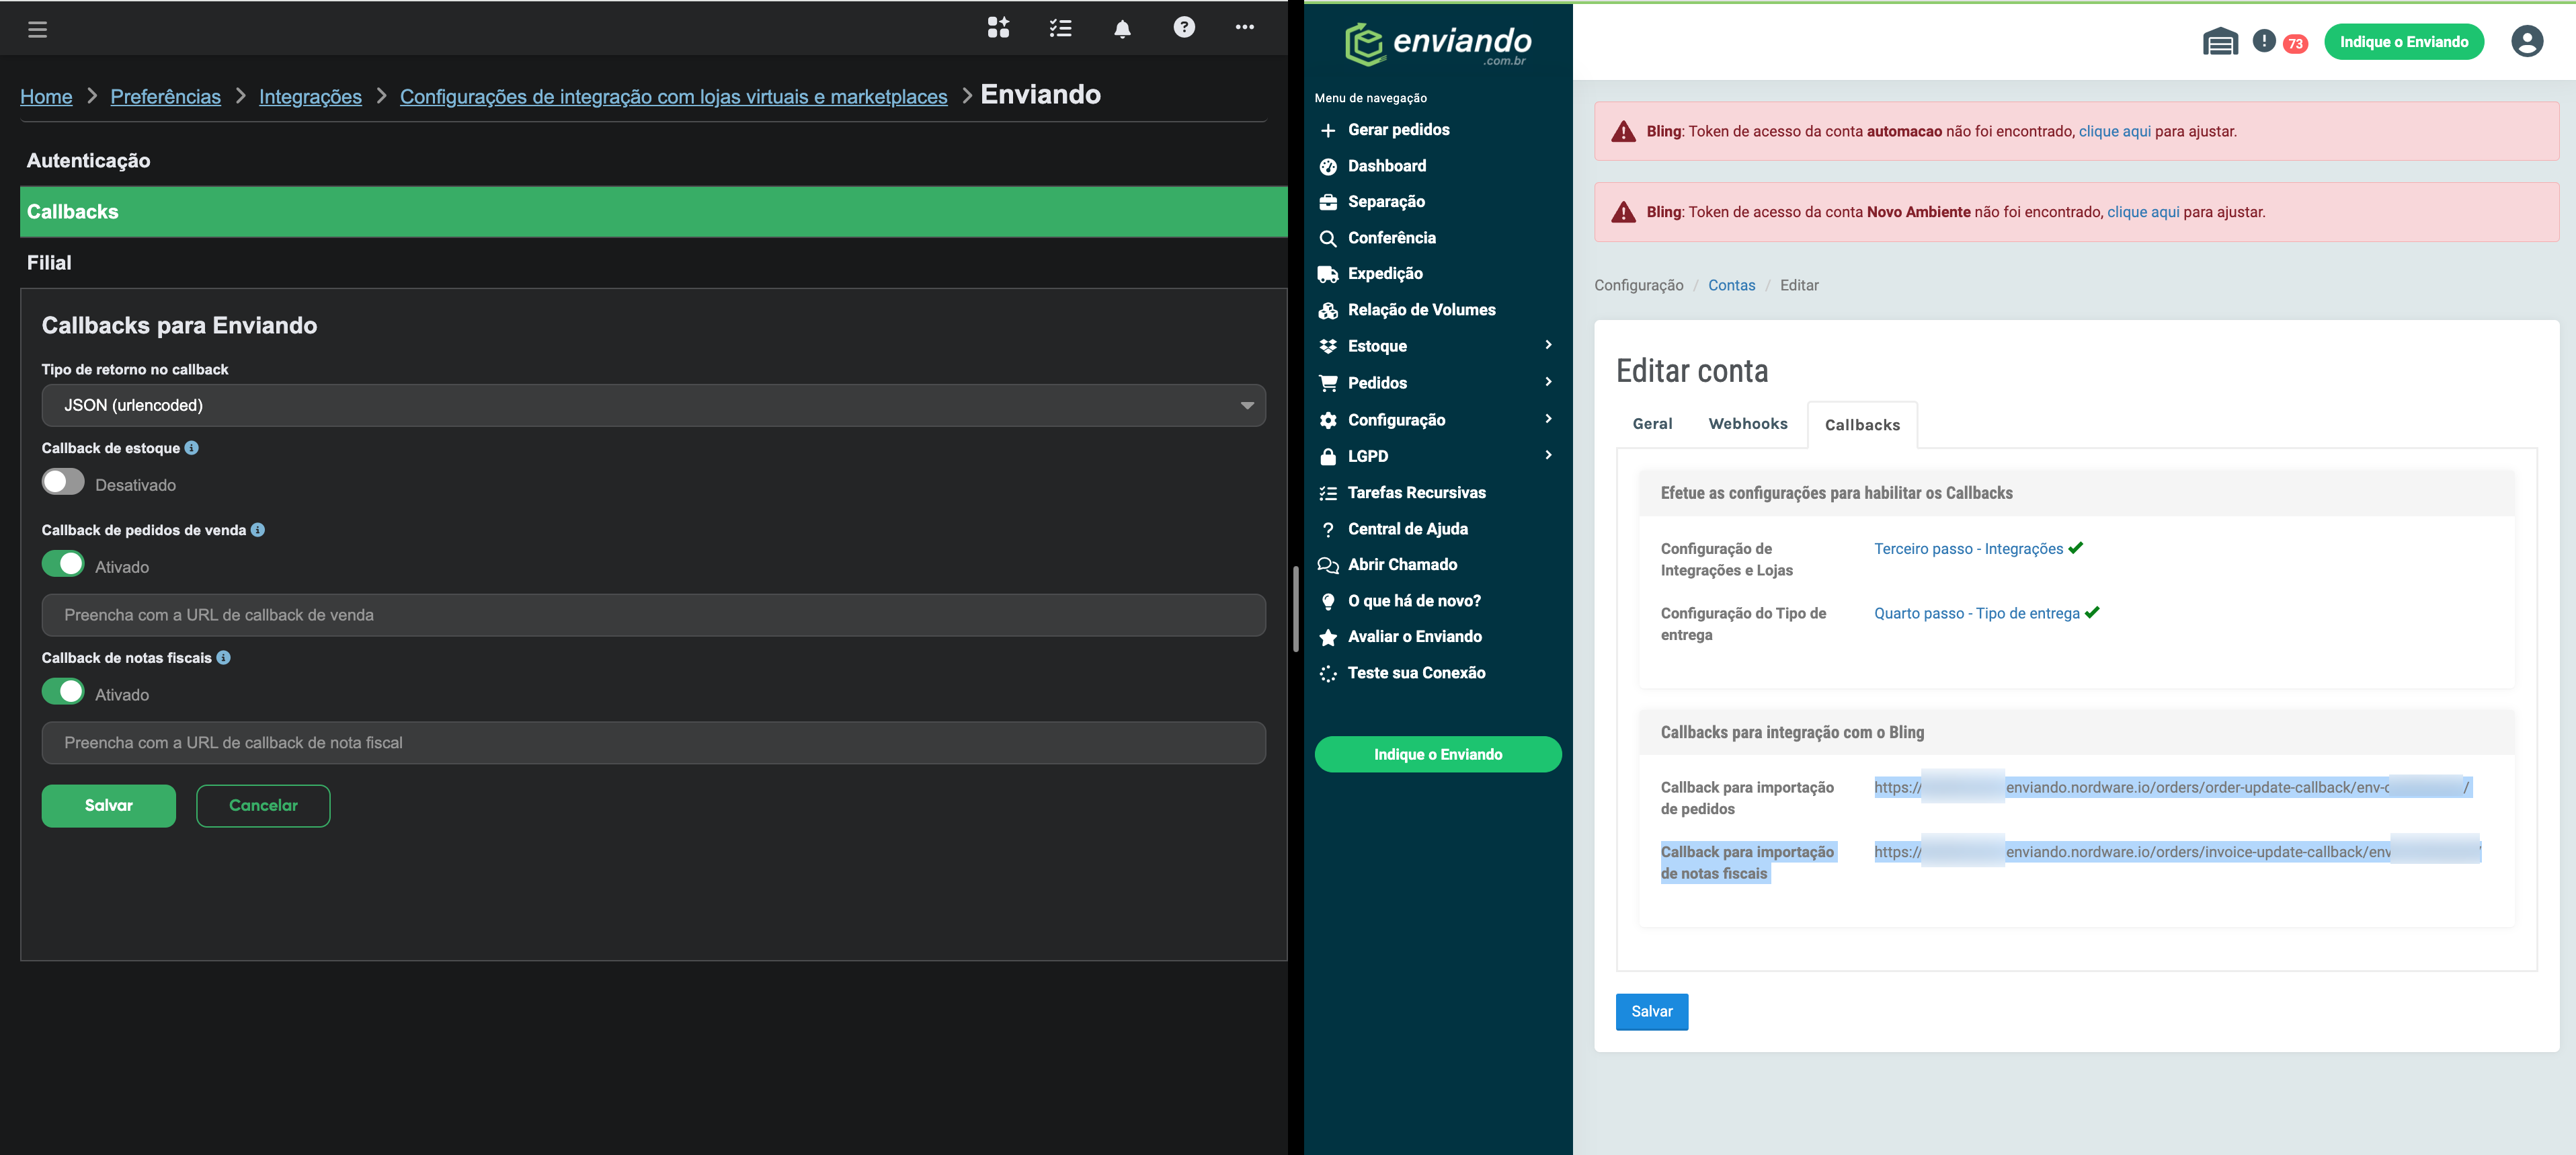Open the task checklist icon
Viewport: 2576px width, 1155px height.
point(1060,28)
